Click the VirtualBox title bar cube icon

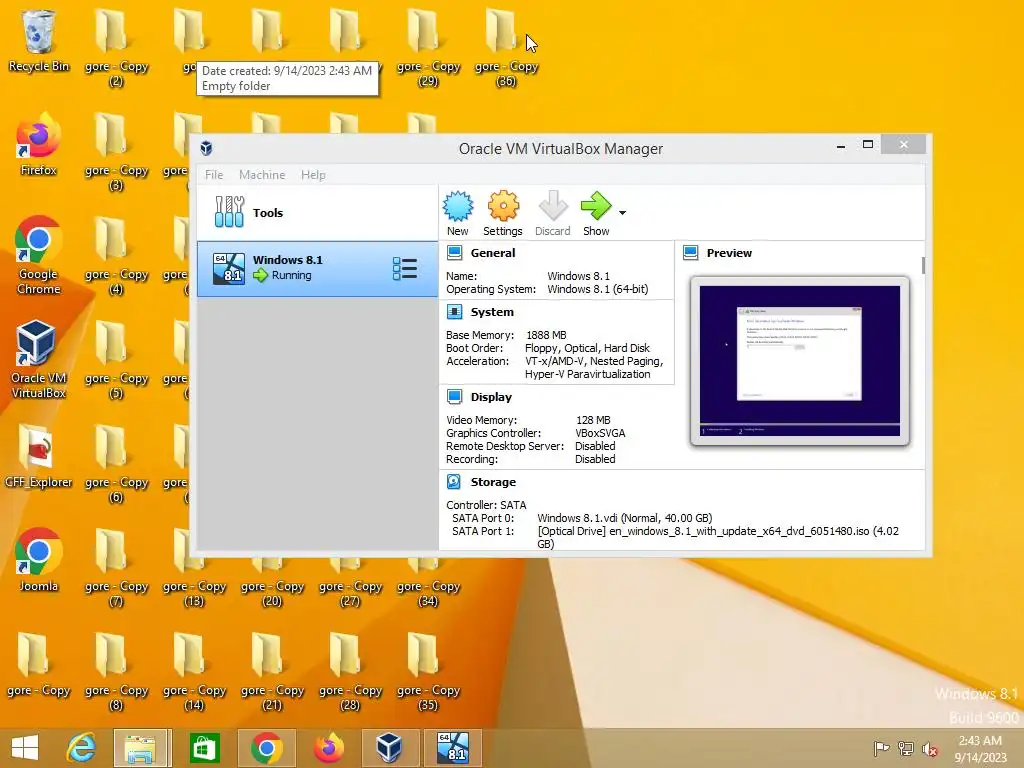(x=206, y=148)
